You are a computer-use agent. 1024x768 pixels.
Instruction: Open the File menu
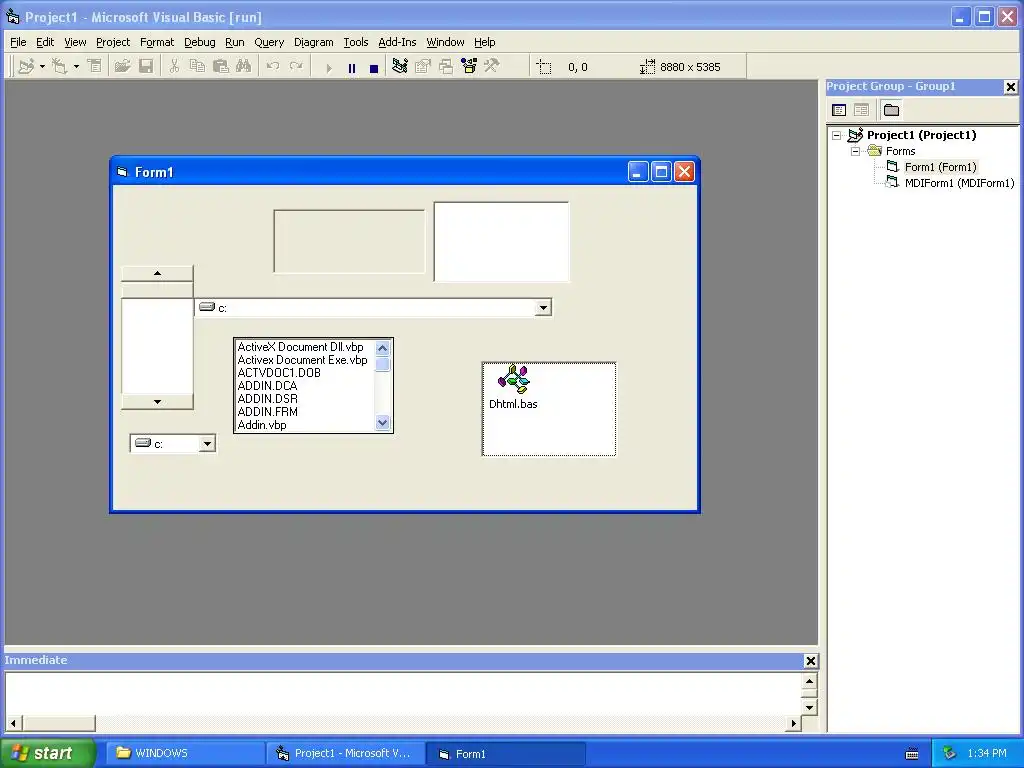(18, 42)
